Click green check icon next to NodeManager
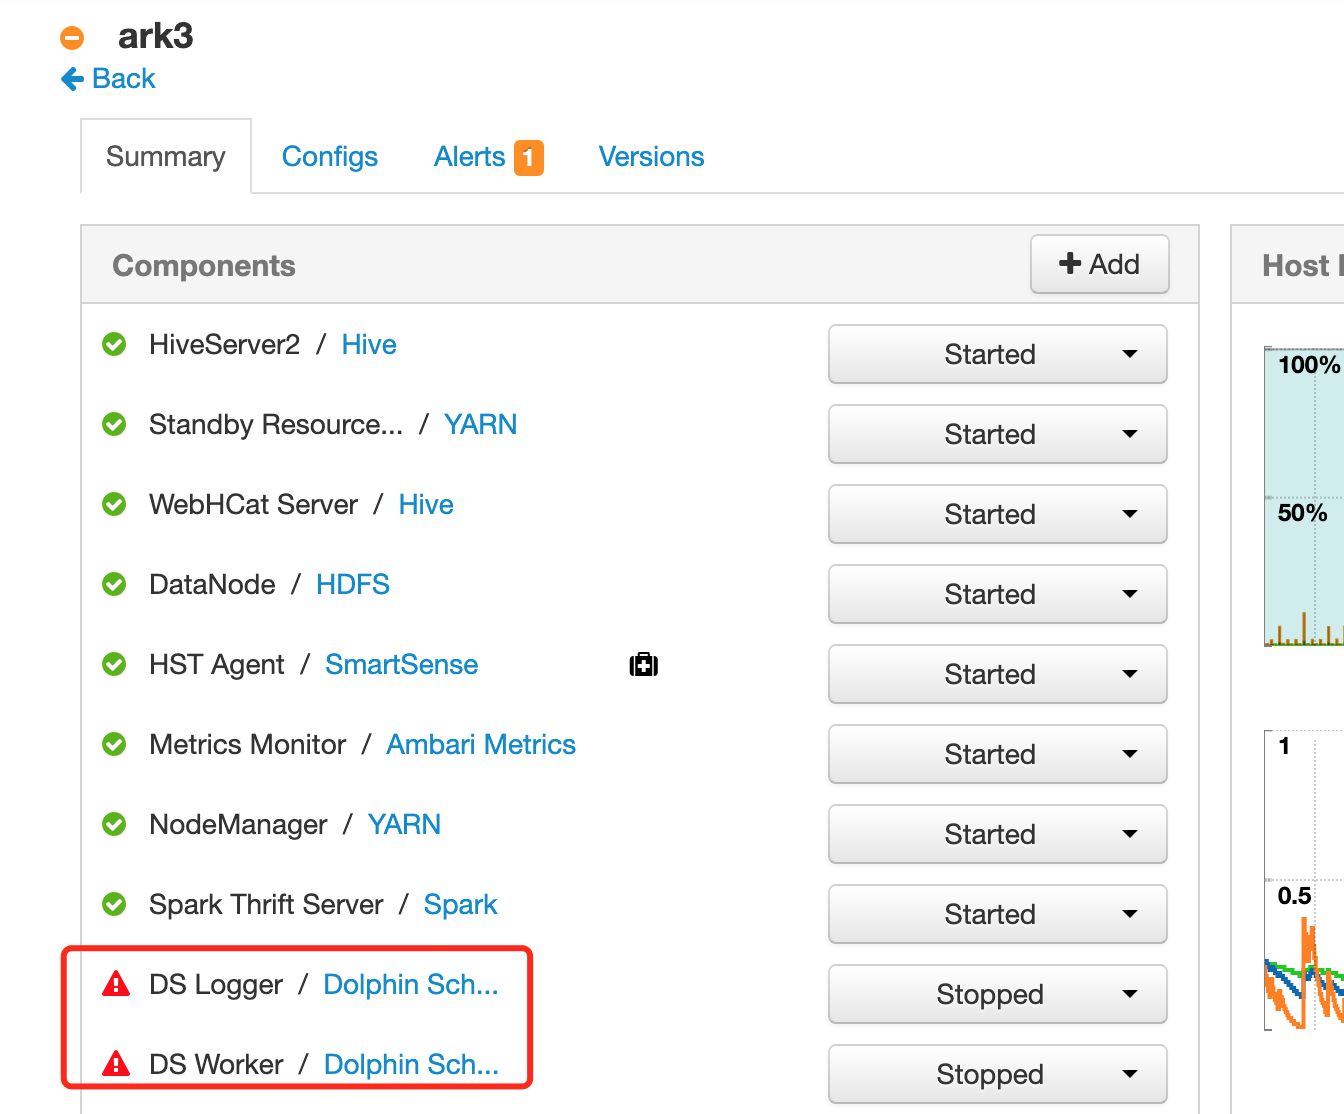The width and height of the screenshot is (1344, 1114). click(x=115, y=824)
